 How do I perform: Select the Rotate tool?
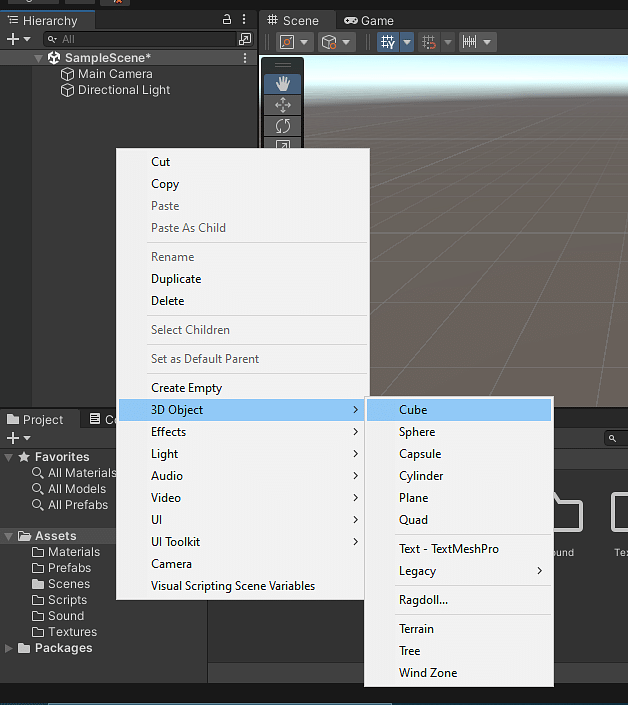point(282,126)
